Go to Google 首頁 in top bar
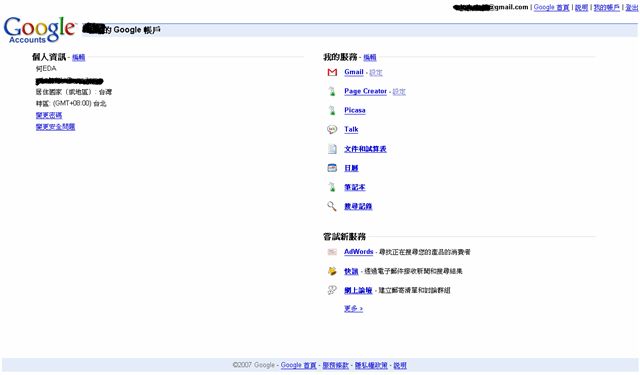This screenshot has width=640, height=375. click(551, 7)
